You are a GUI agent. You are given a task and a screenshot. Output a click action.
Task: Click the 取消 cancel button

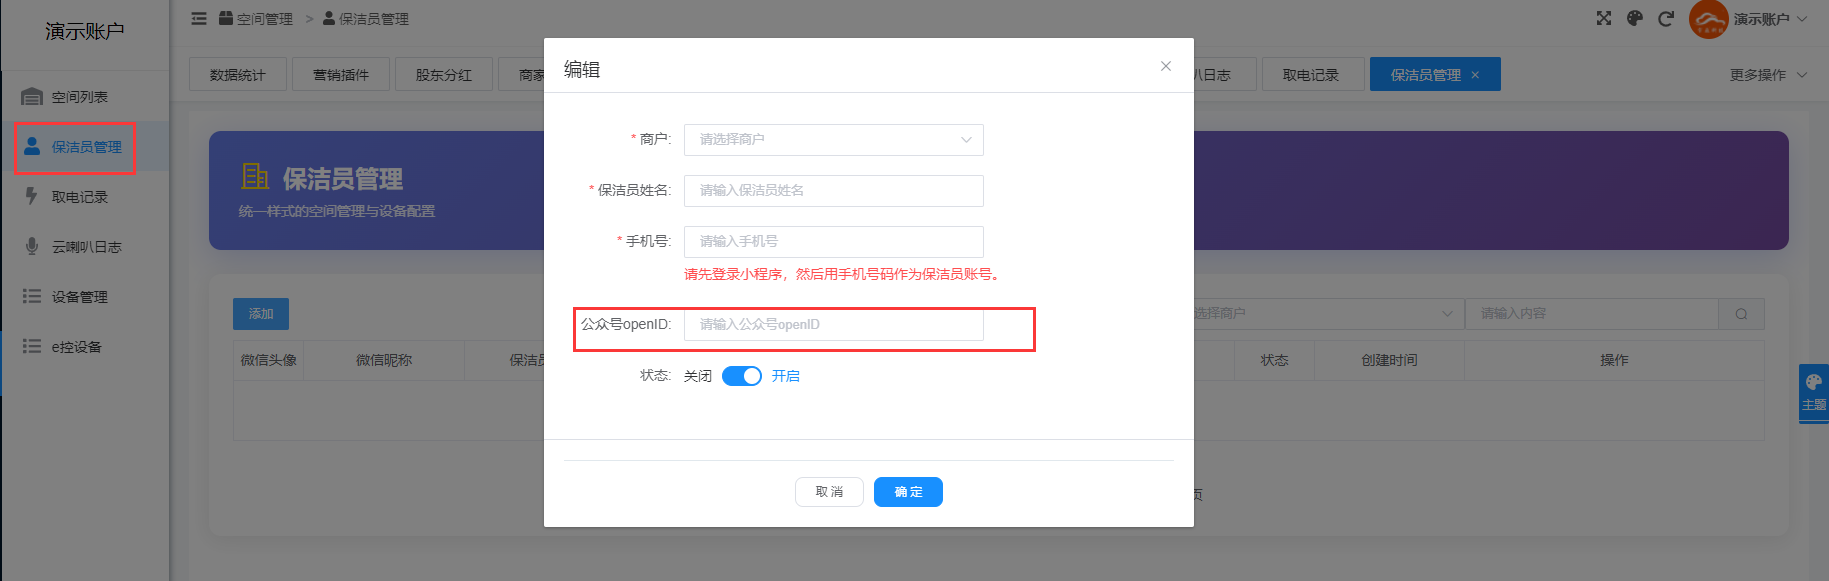point(829,492)
